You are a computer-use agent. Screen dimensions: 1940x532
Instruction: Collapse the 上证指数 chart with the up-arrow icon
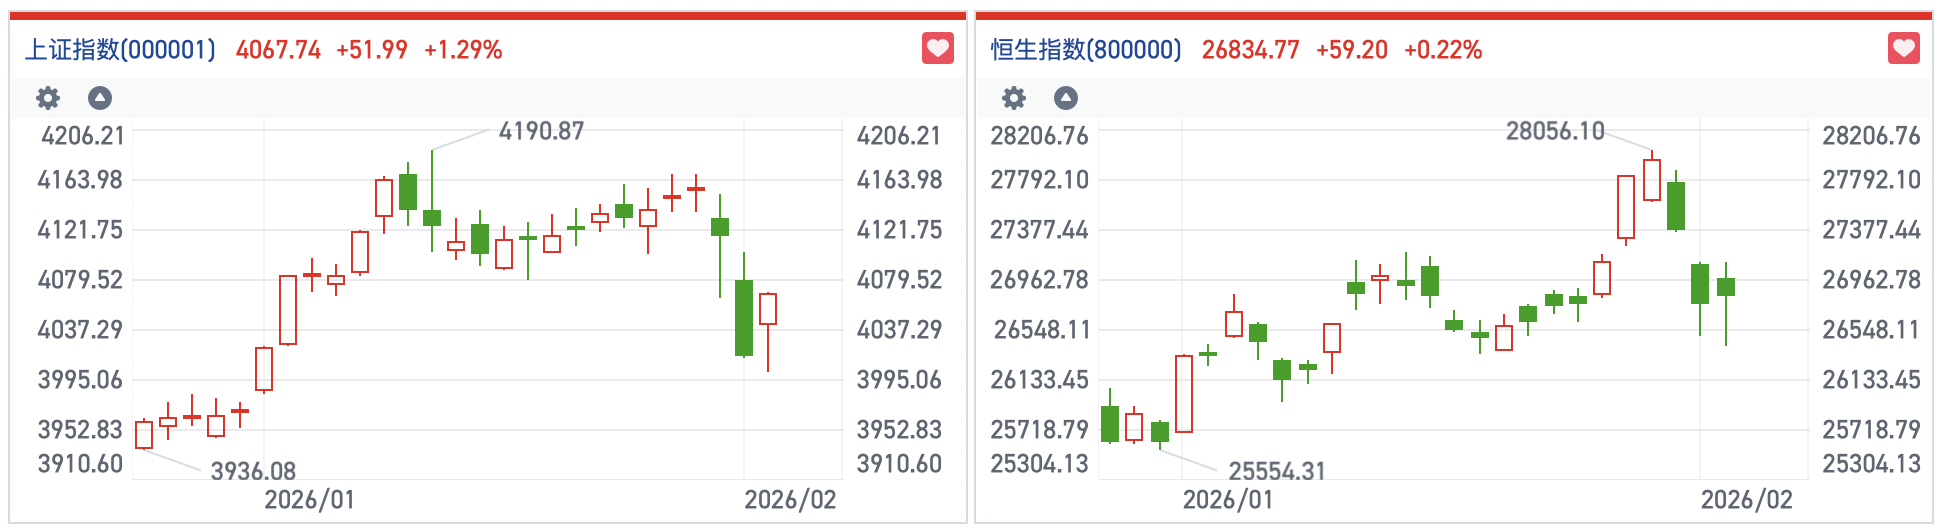point(100,98)
